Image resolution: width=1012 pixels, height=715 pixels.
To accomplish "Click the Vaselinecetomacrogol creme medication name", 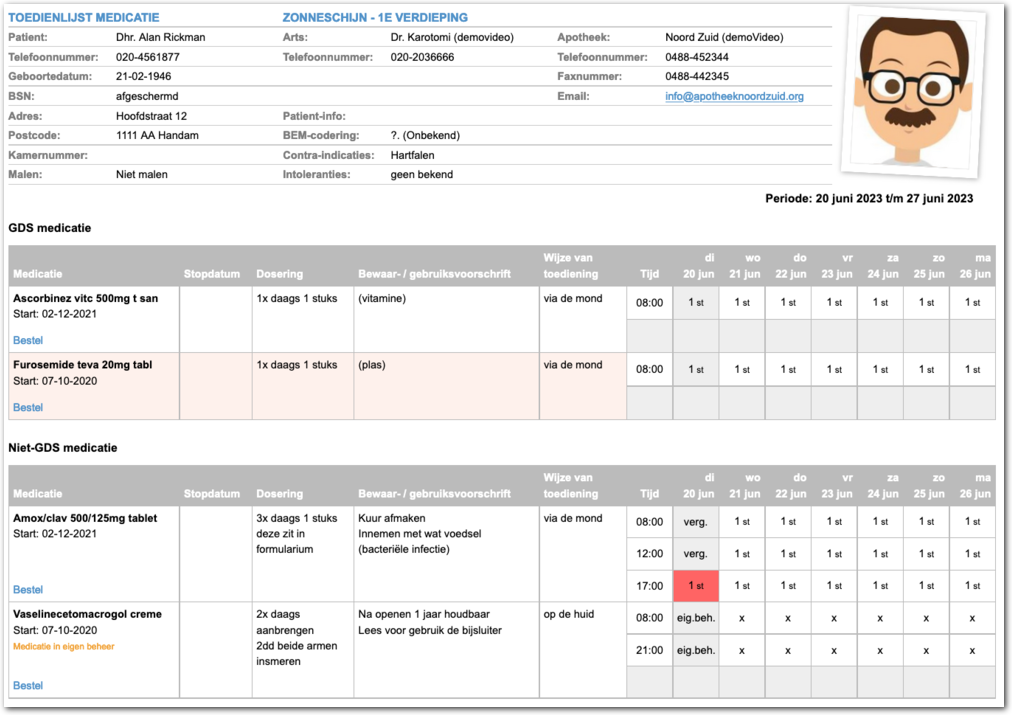I will (87, 614).
